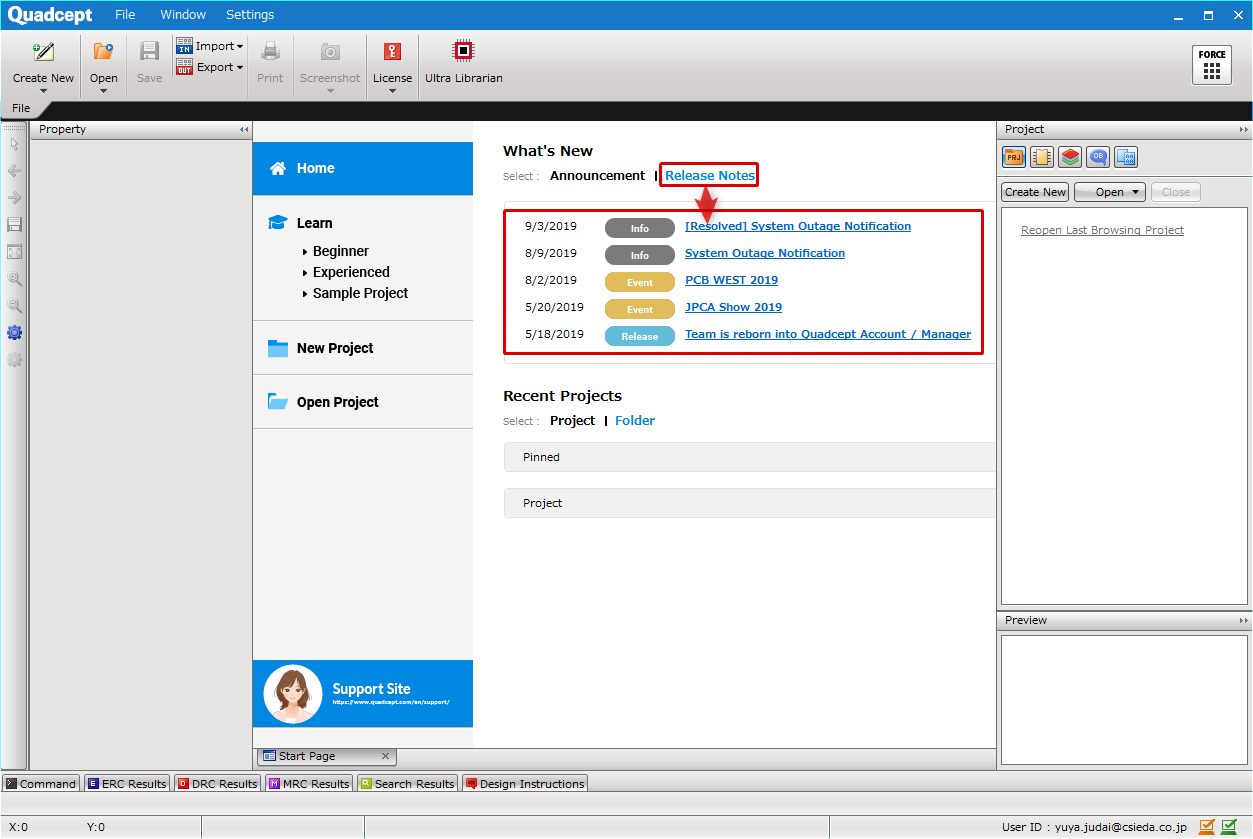This screenshot has height=839, width=1253.
Task: Expand the Screenshot dropdown arrow
Action: point(330,91)
